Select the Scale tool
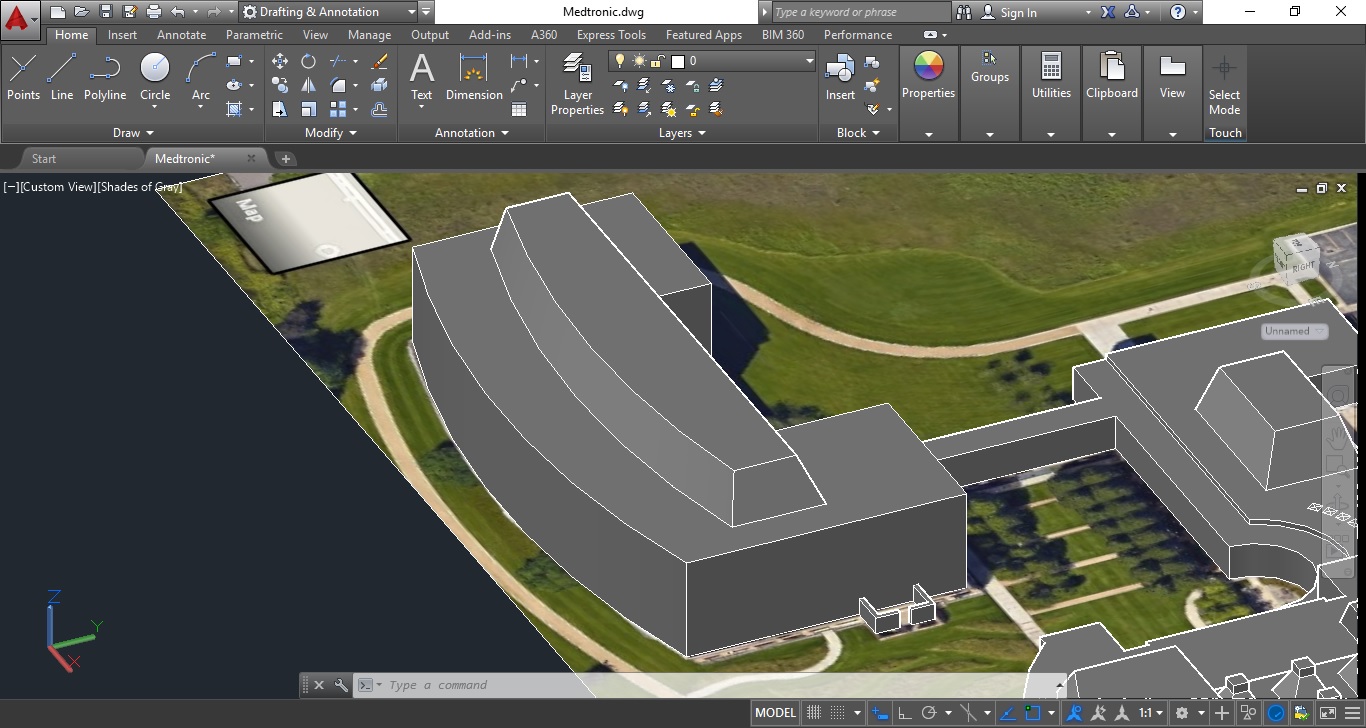The width and height of the screenshot is (1366, 728). tap(308, 109)
